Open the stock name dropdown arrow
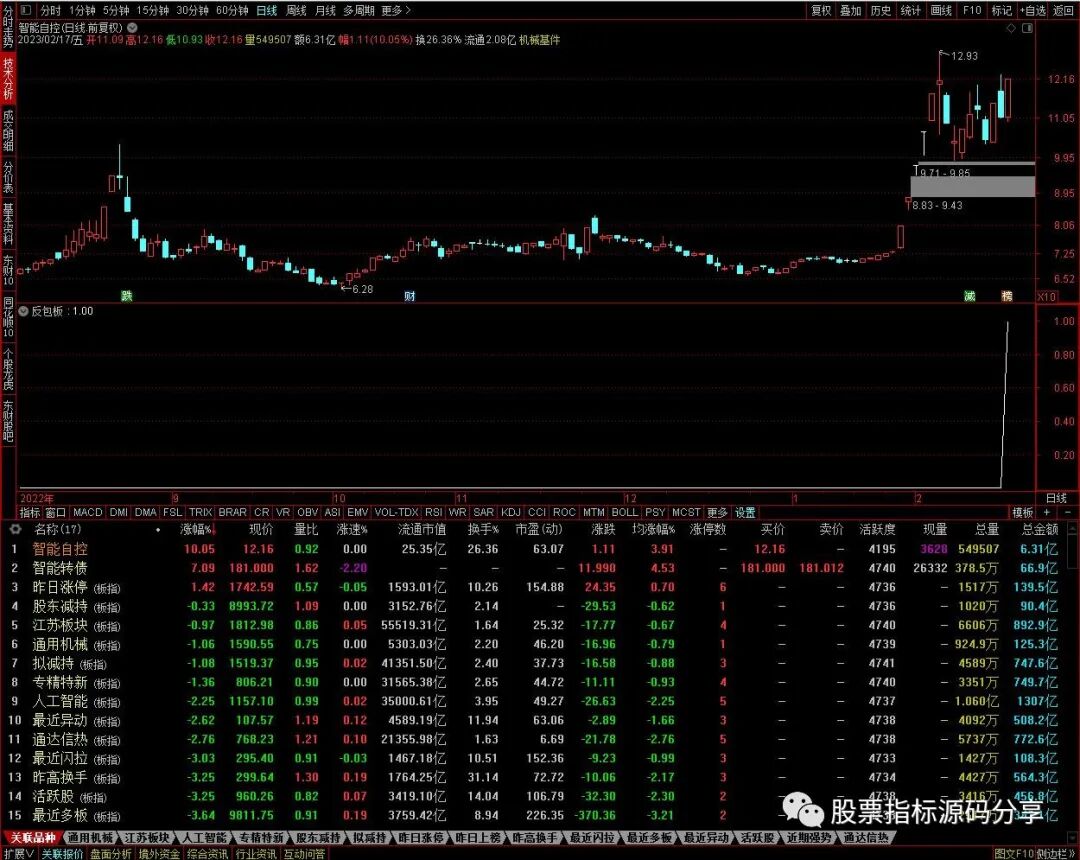 click(132, 28)
